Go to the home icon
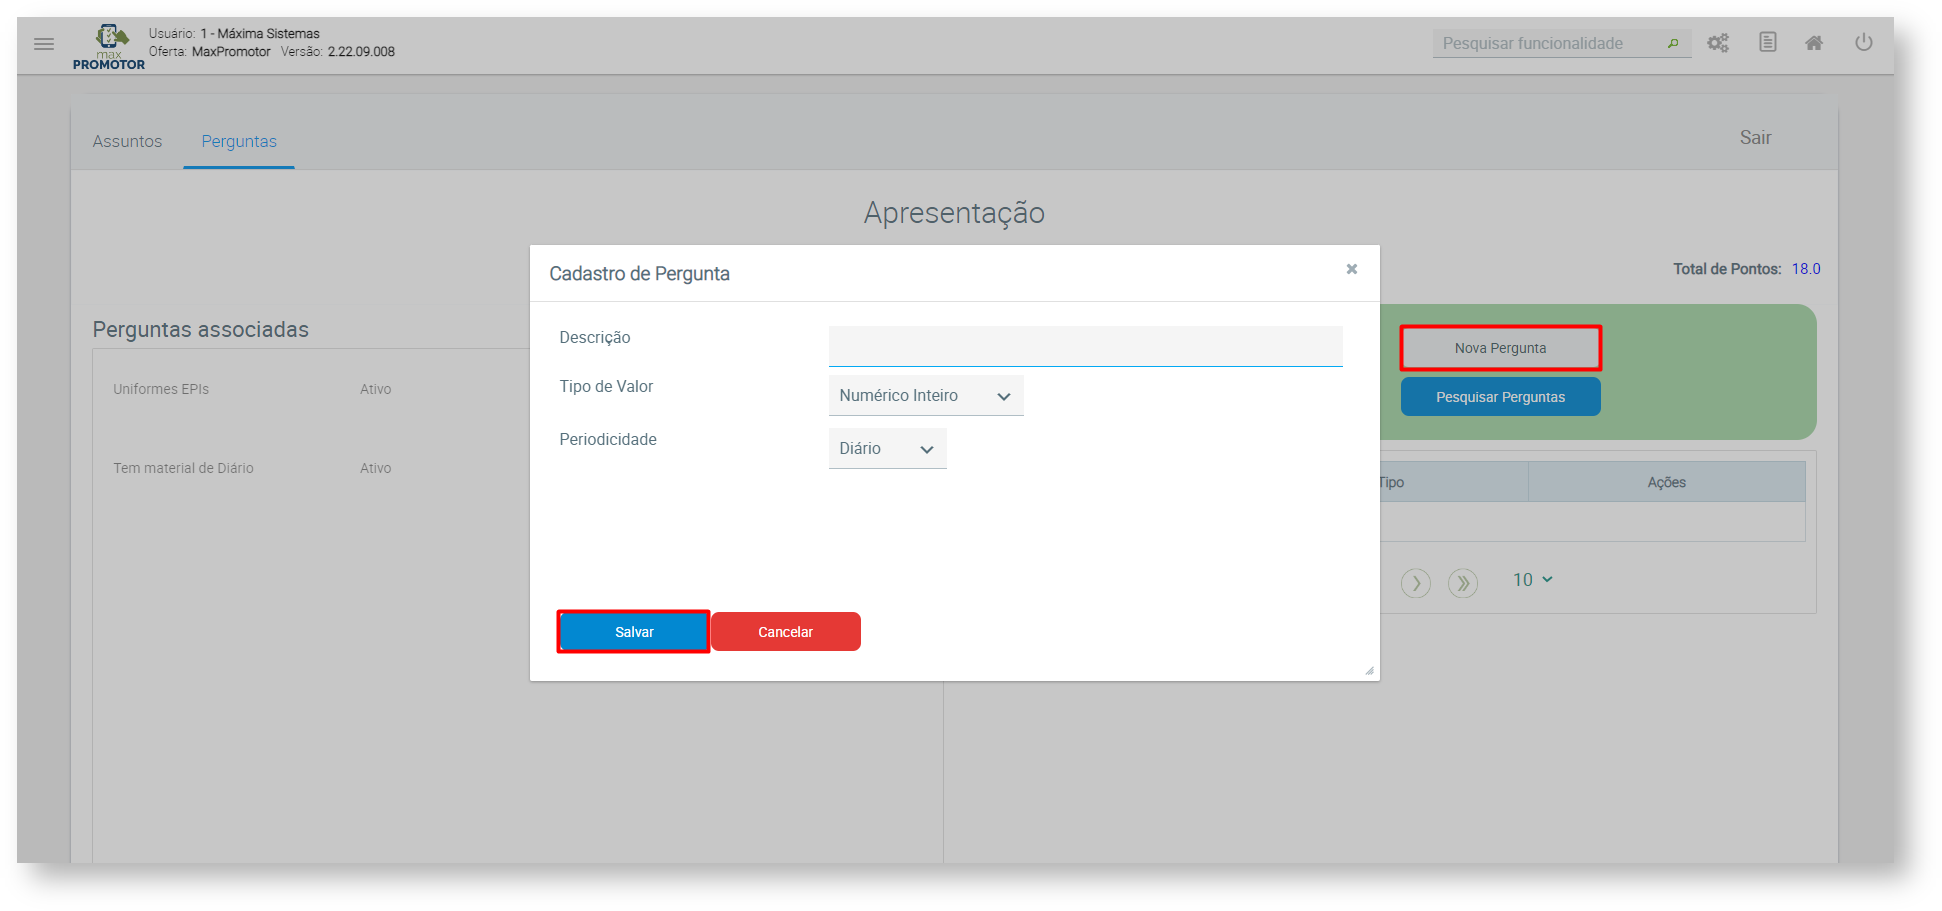Screen dimensions: 1942x911 coord(1814,43)
